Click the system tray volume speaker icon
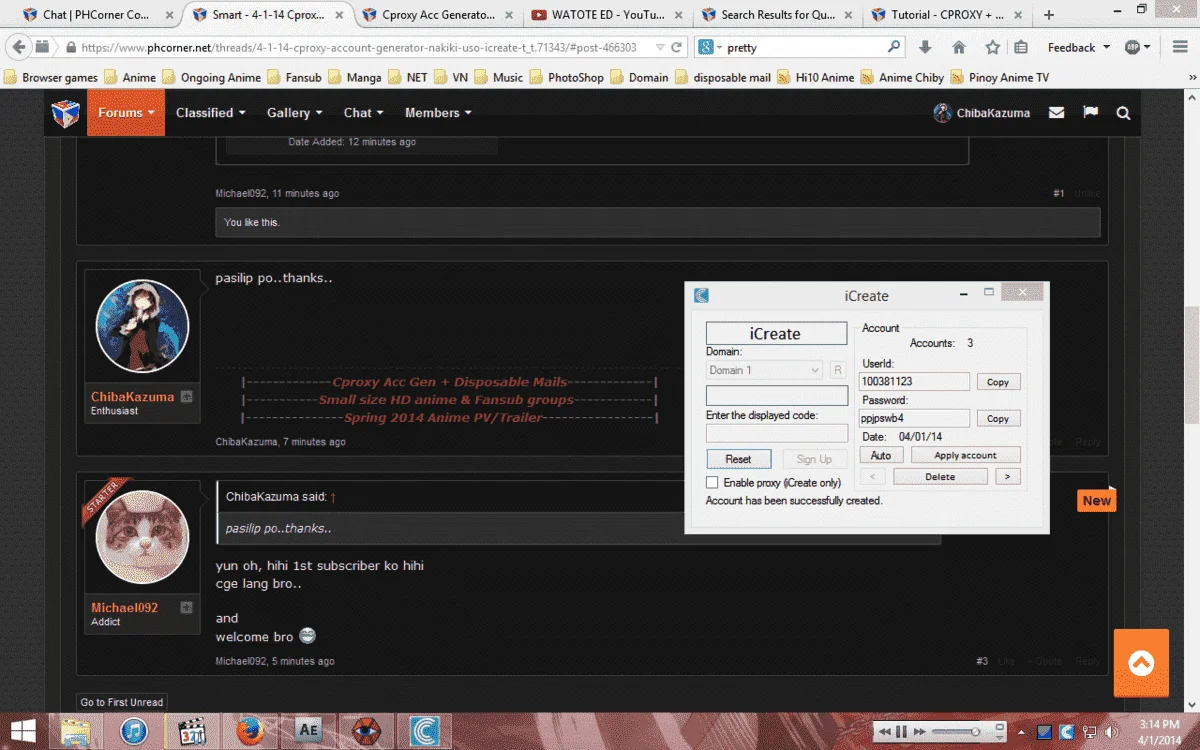Viewport: 1200px width, 750px height. click(1110, 732)
